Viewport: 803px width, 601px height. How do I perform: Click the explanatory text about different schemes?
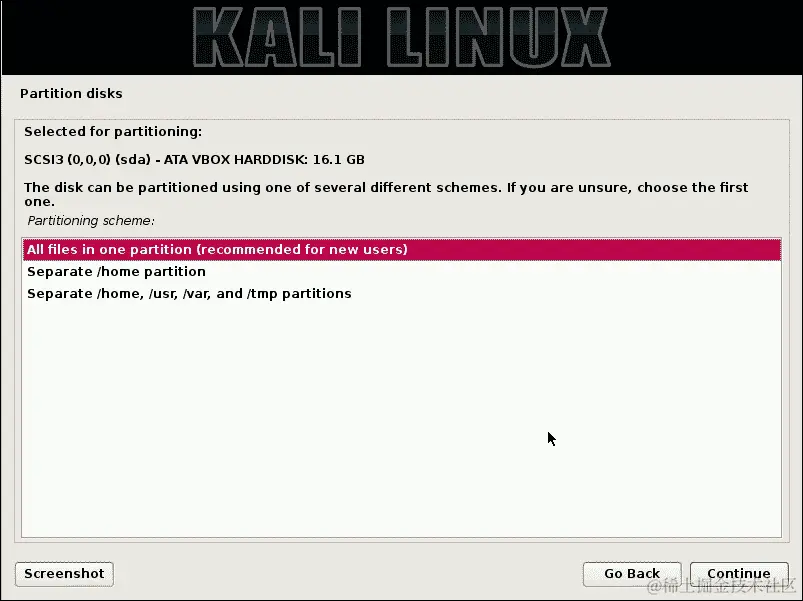coord(386,195)
